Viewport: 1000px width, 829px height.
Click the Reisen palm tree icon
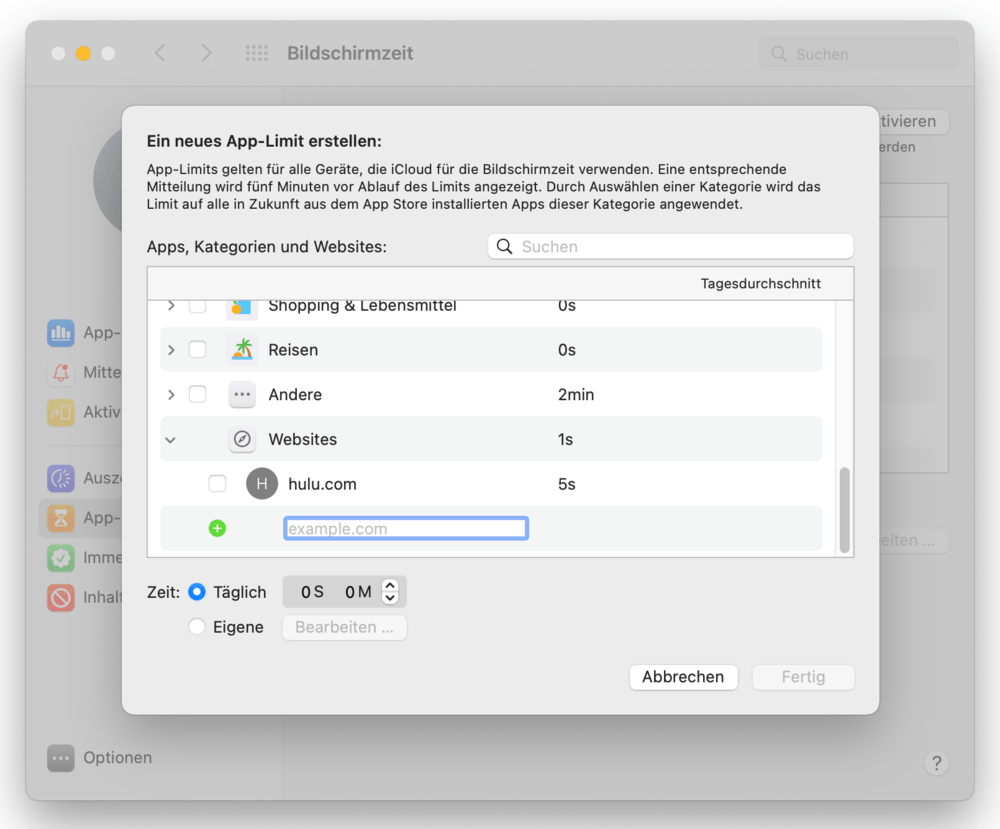[242, 350]
